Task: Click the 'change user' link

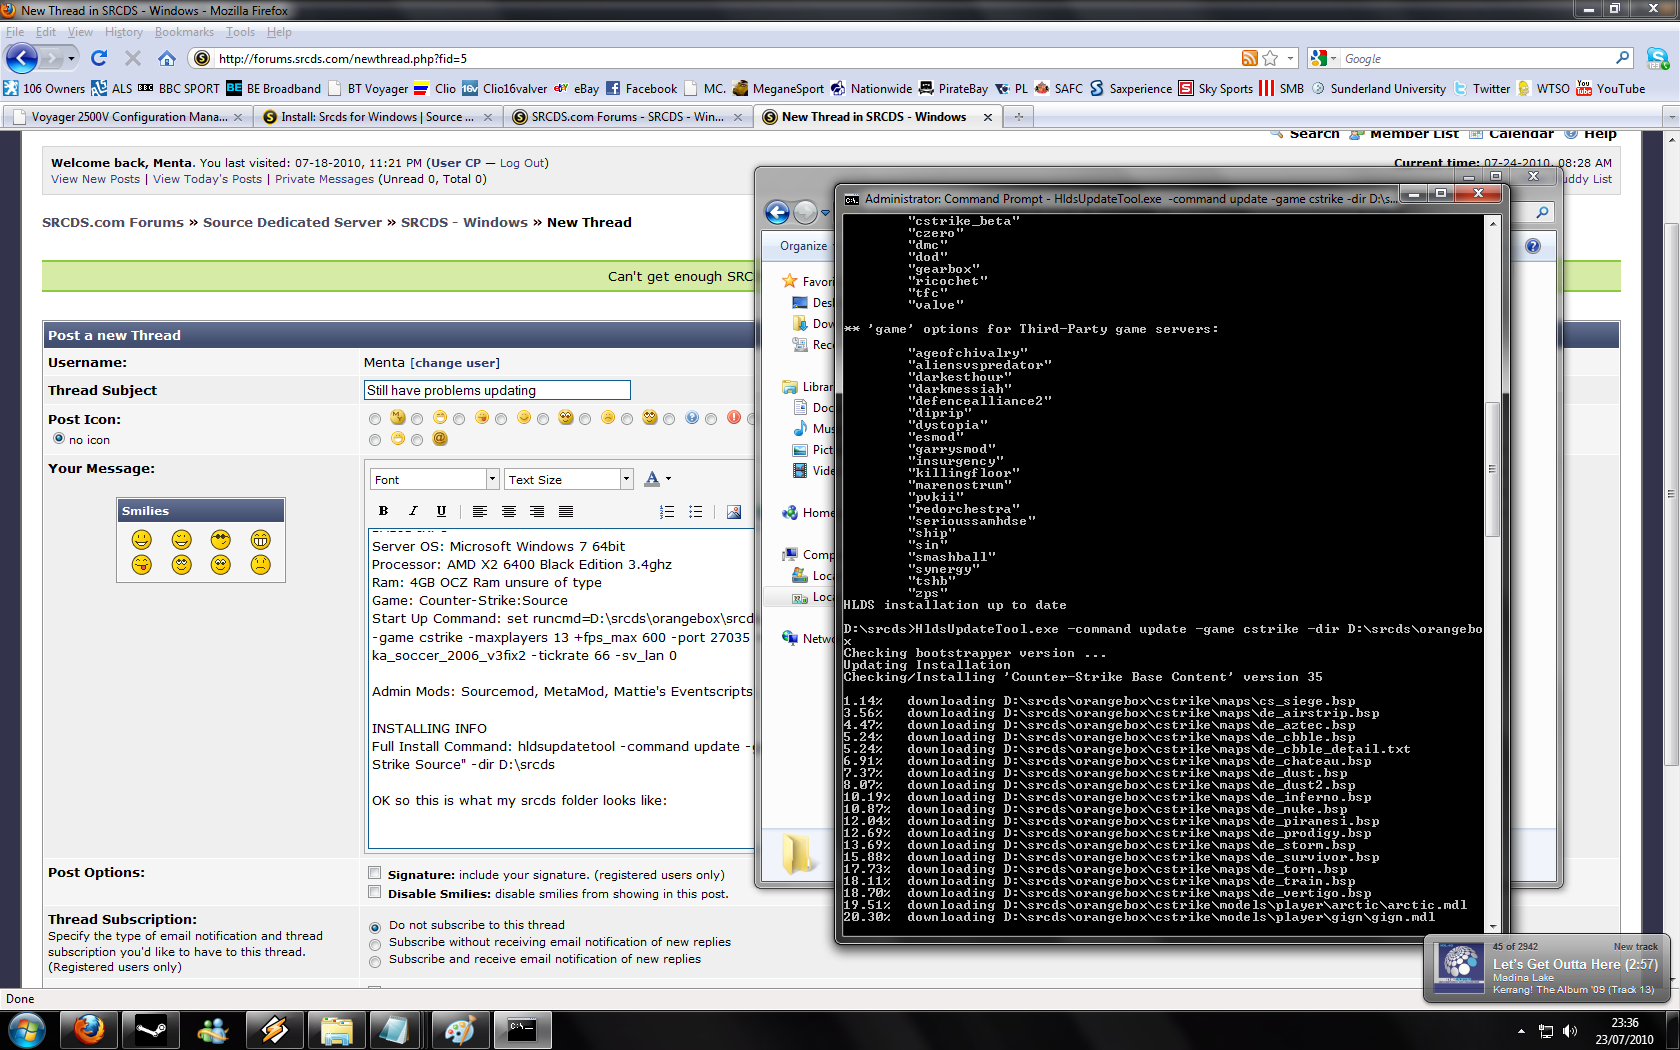Action: tap(455, 363)
